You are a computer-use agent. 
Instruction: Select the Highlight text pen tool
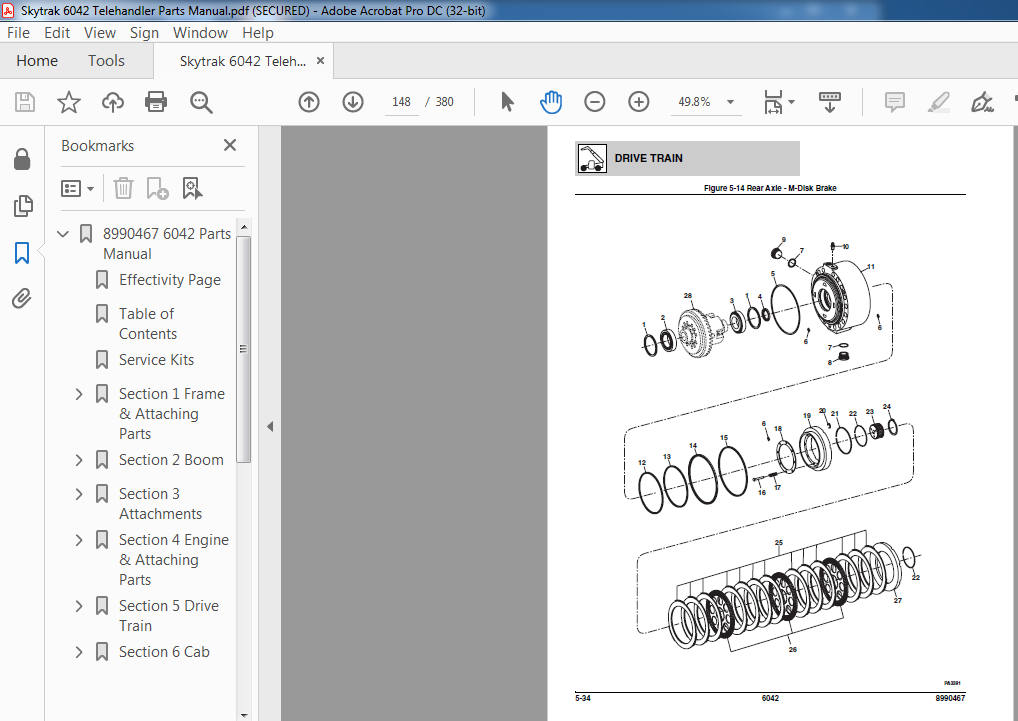(x=939, y=102)
